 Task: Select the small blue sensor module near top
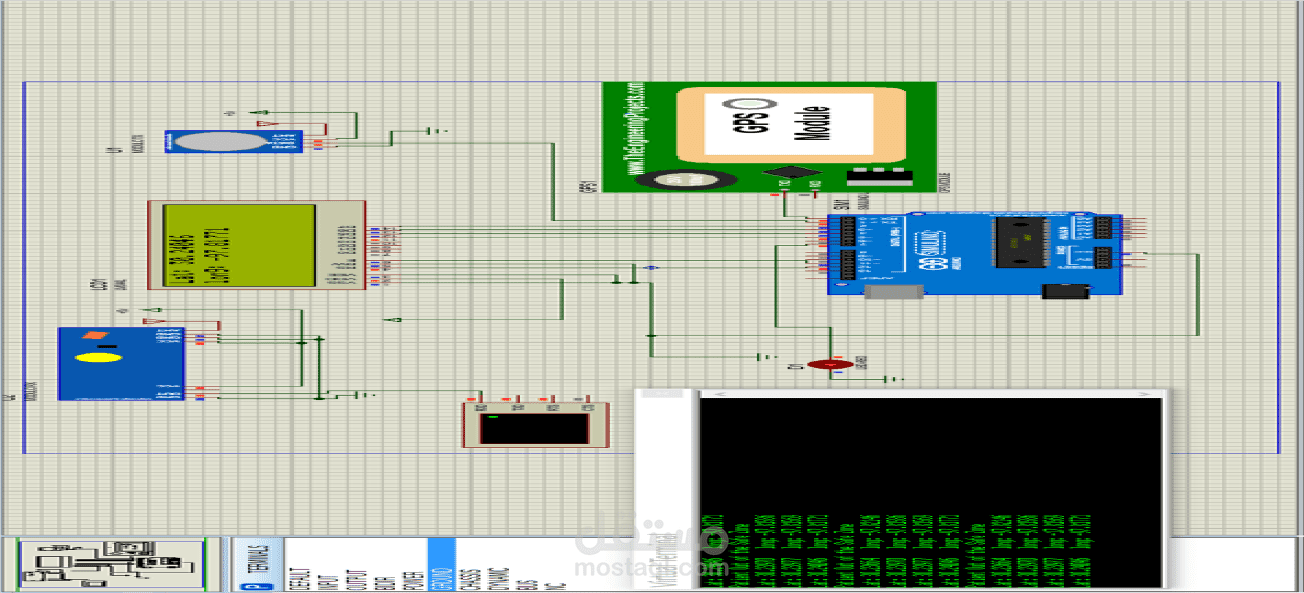[x=235, y=143]
